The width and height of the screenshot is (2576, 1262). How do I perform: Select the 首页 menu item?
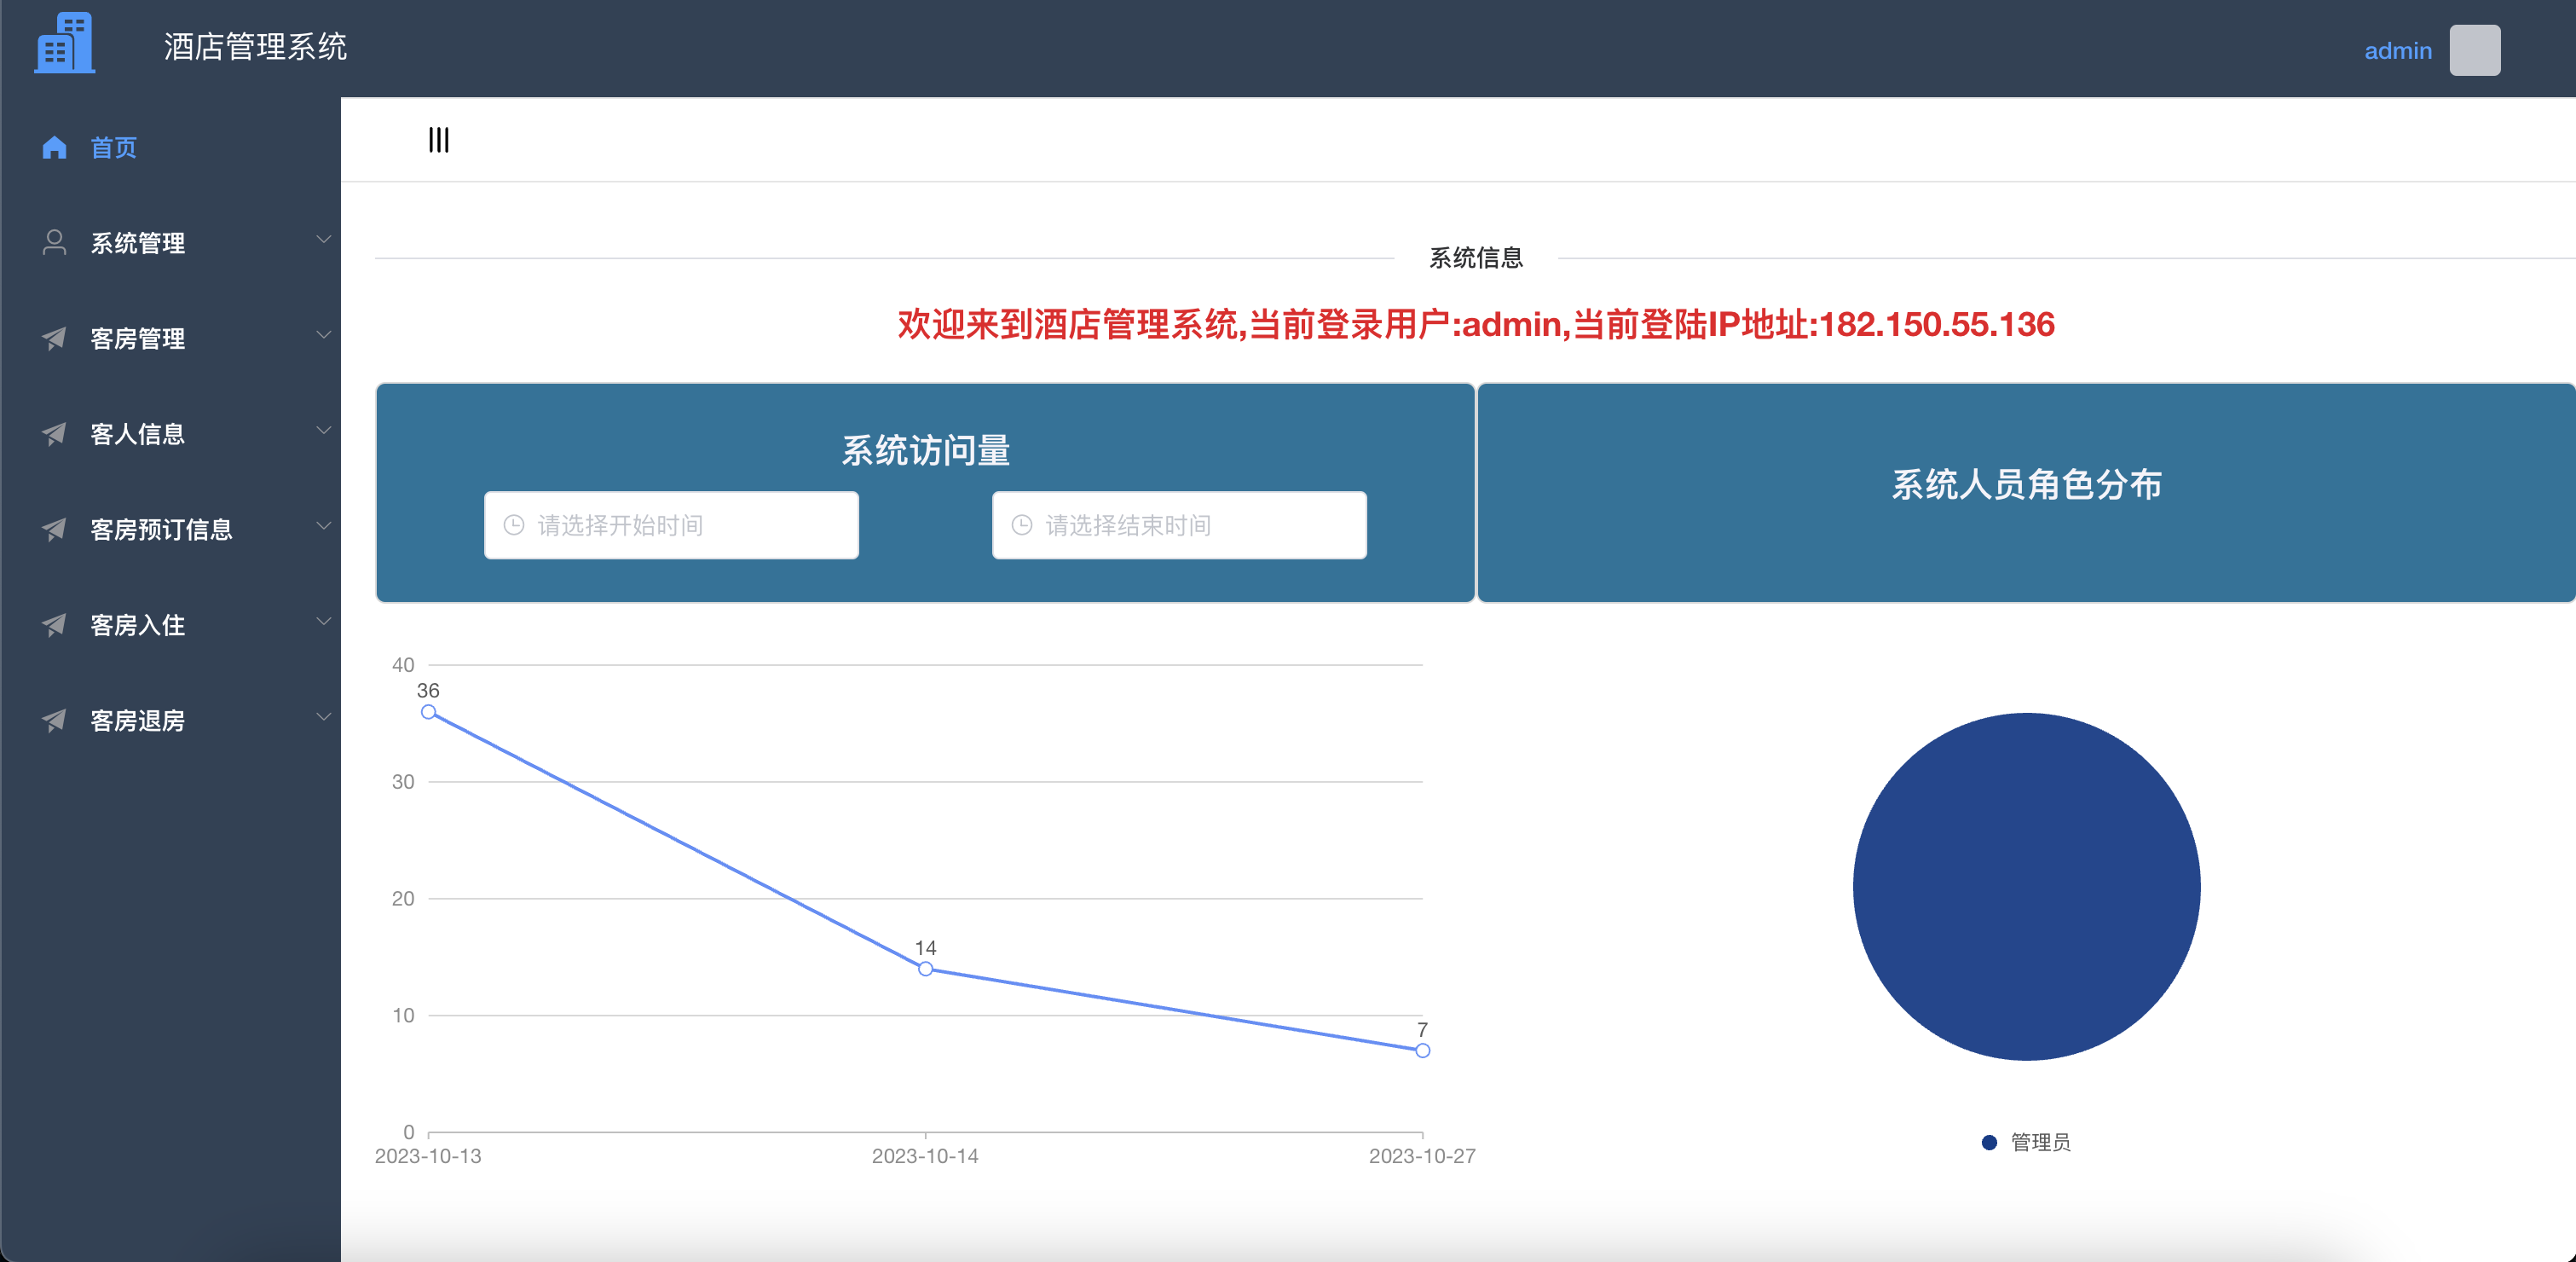tap(114, 147)
